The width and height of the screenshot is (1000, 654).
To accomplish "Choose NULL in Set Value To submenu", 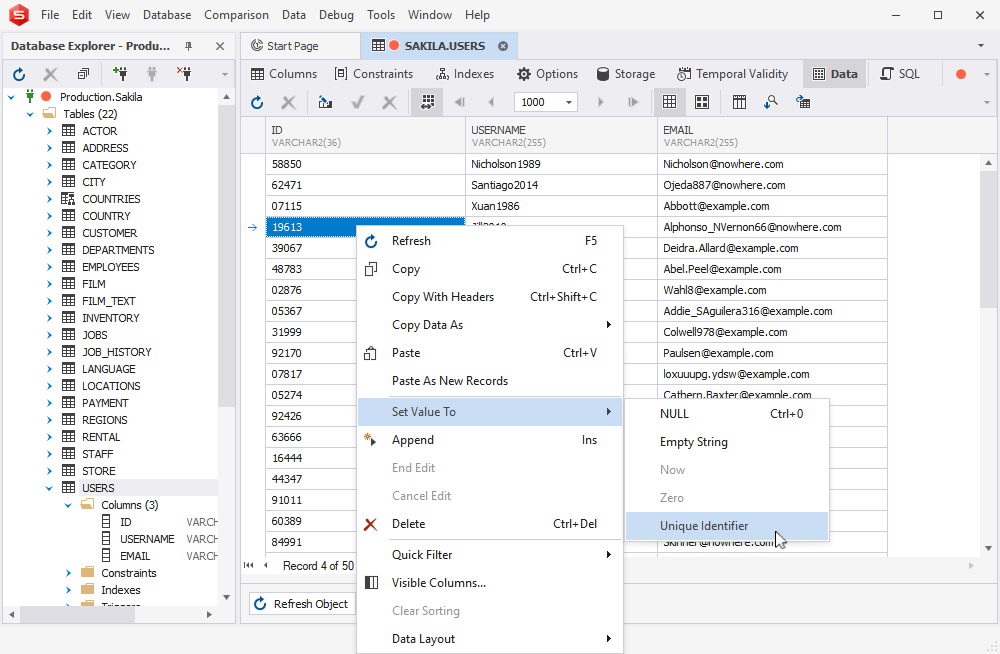I will point(726,414).
